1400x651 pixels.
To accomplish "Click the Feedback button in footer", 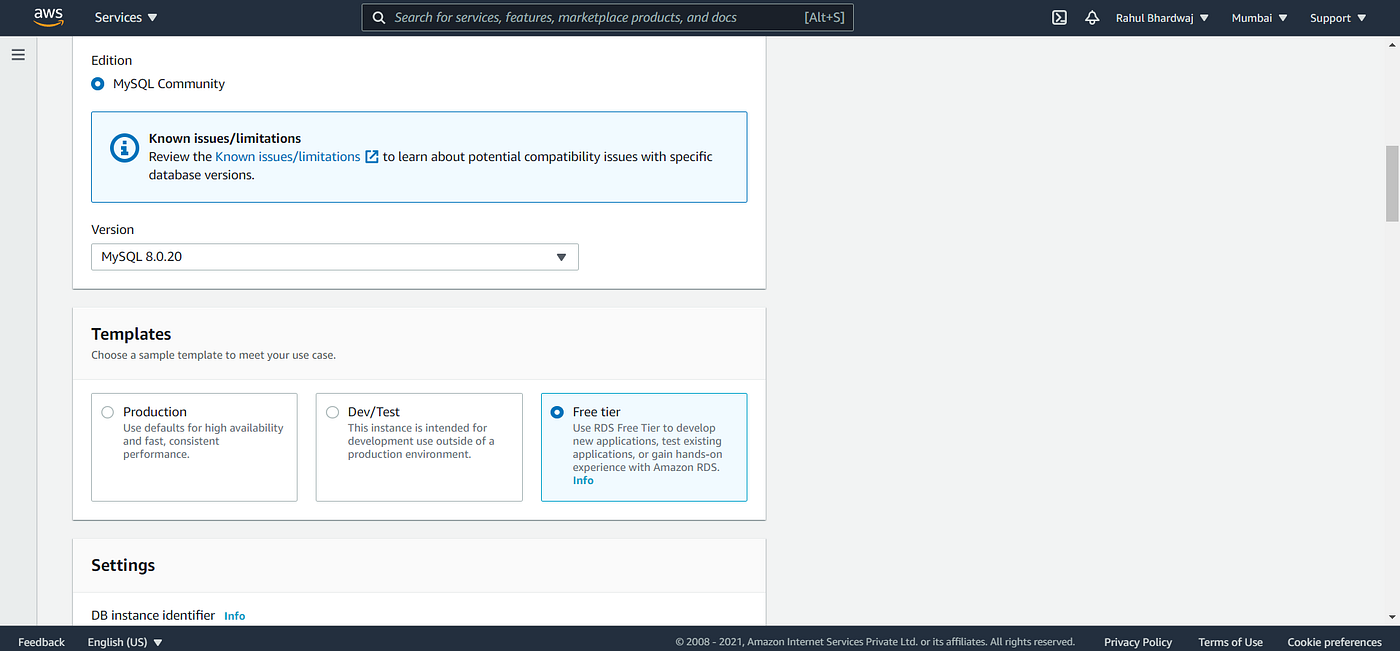I will 41,642.
